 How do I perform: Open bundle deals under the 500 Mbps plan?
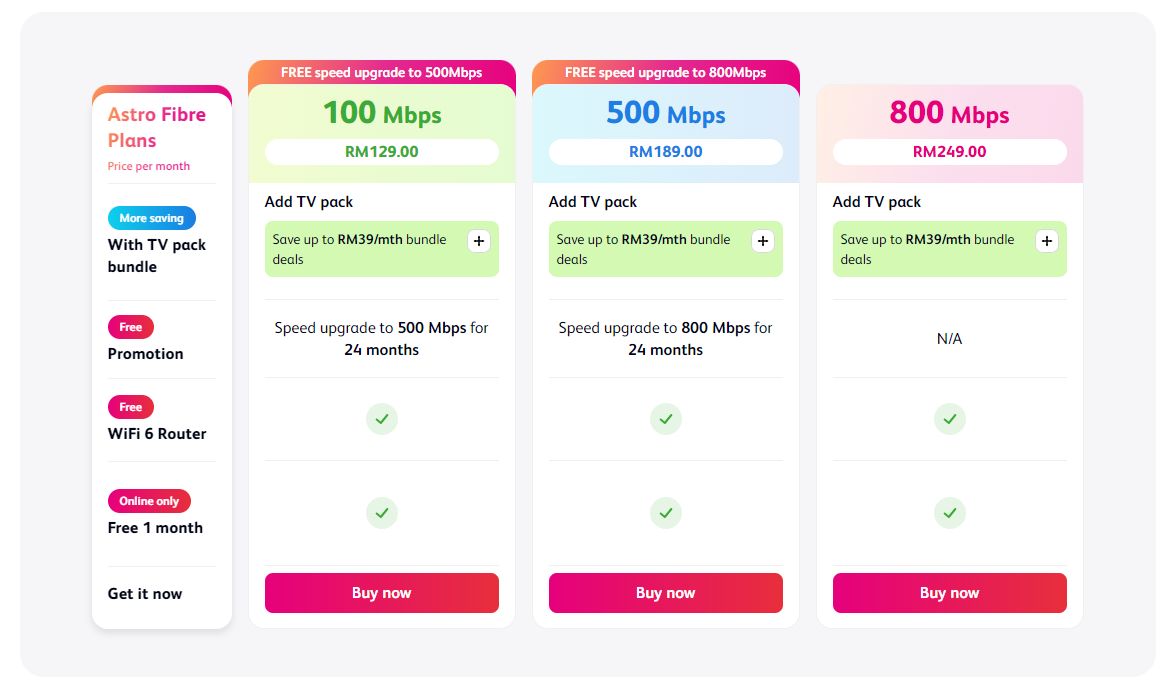pos(762,241)
